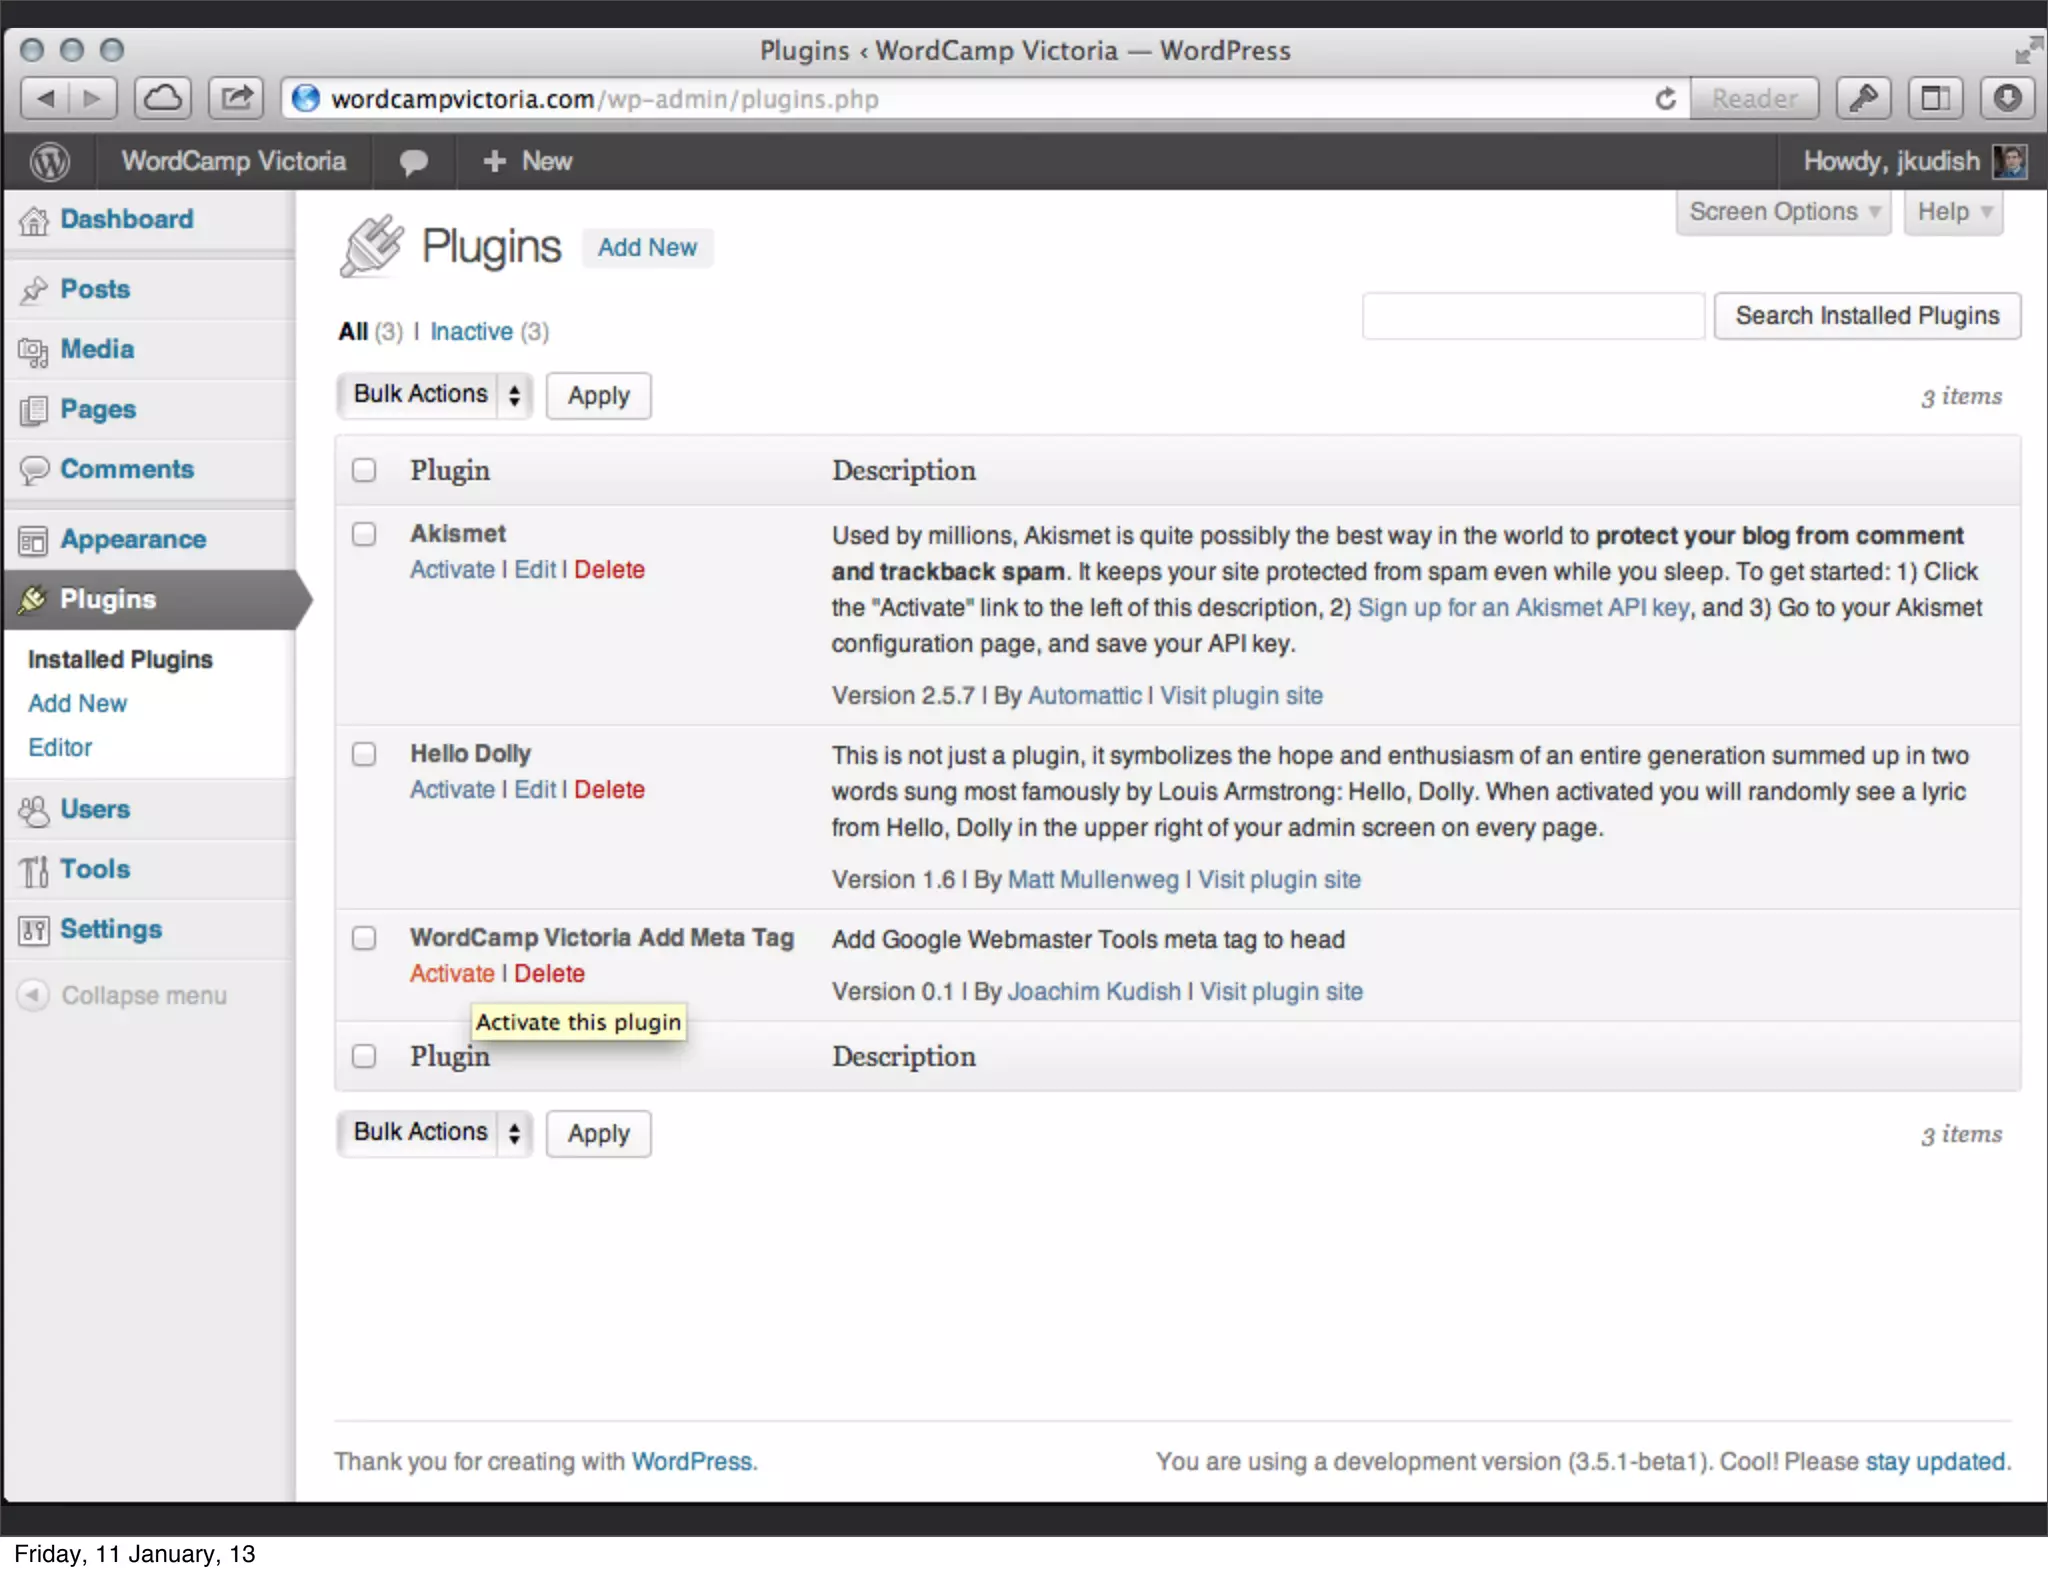Viewport: 2048px width, 1576px height.
Task: Open the comments bubble icon in admin bar
Action: (413, 161)
